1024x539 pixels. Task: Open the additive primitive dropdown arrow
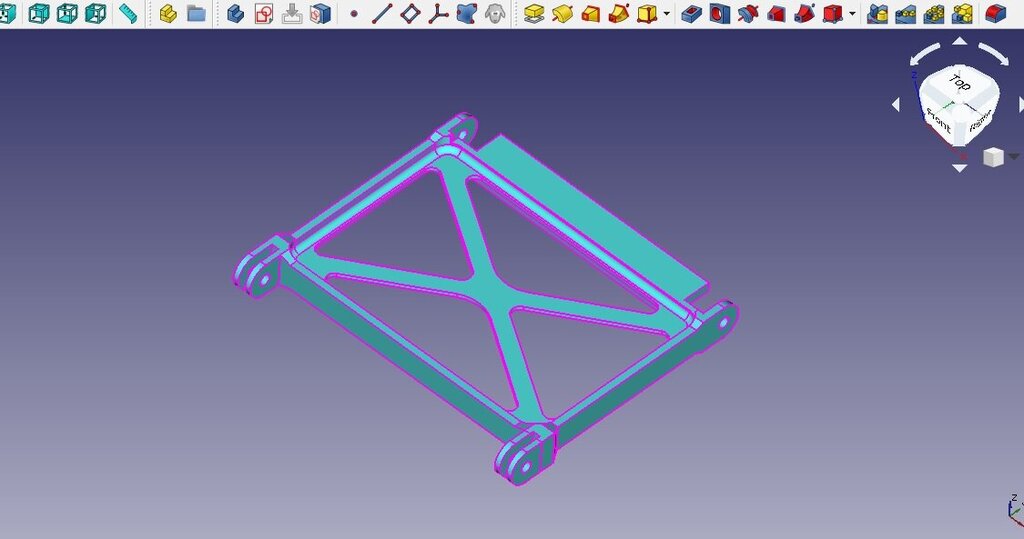tap(667, 14)
